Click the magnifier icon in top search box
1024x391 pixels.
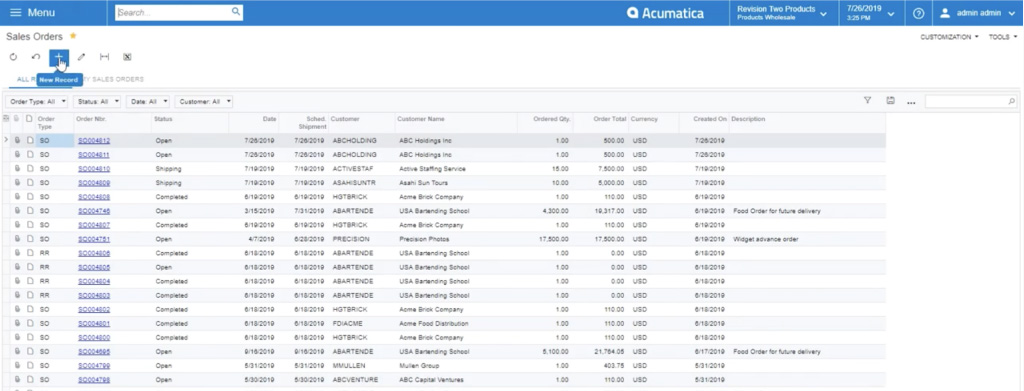click(236, 12)
